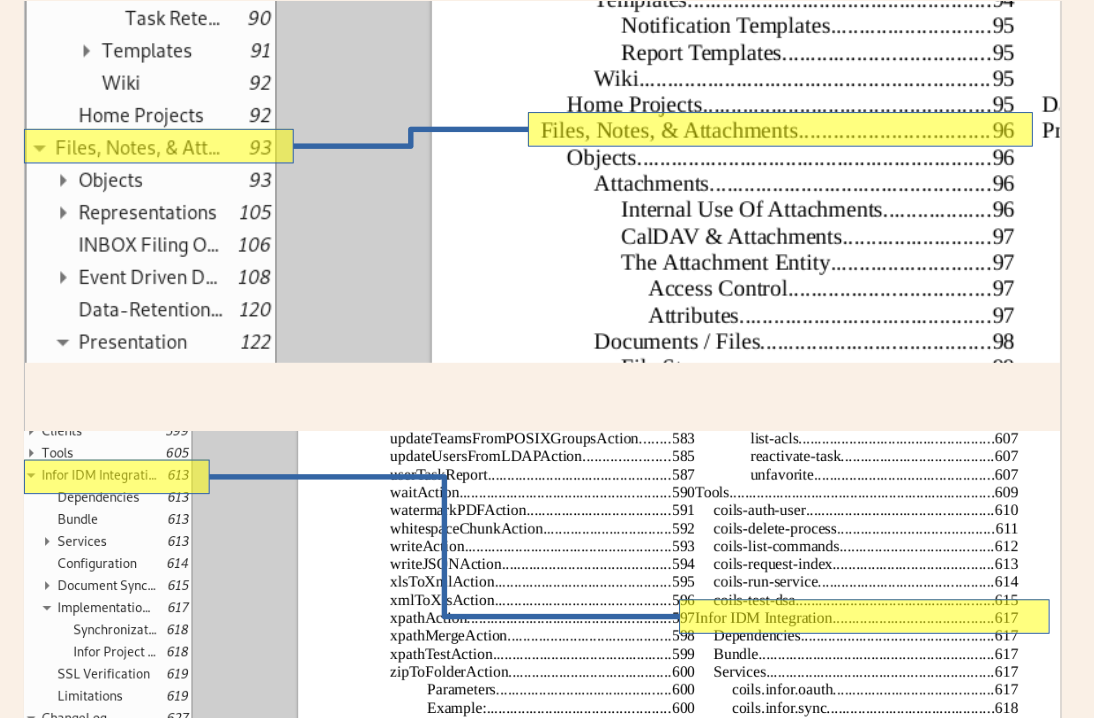Select Home Projects page 92 in outline
Screen dimensions: 1094x718
(x=174, y=115)
